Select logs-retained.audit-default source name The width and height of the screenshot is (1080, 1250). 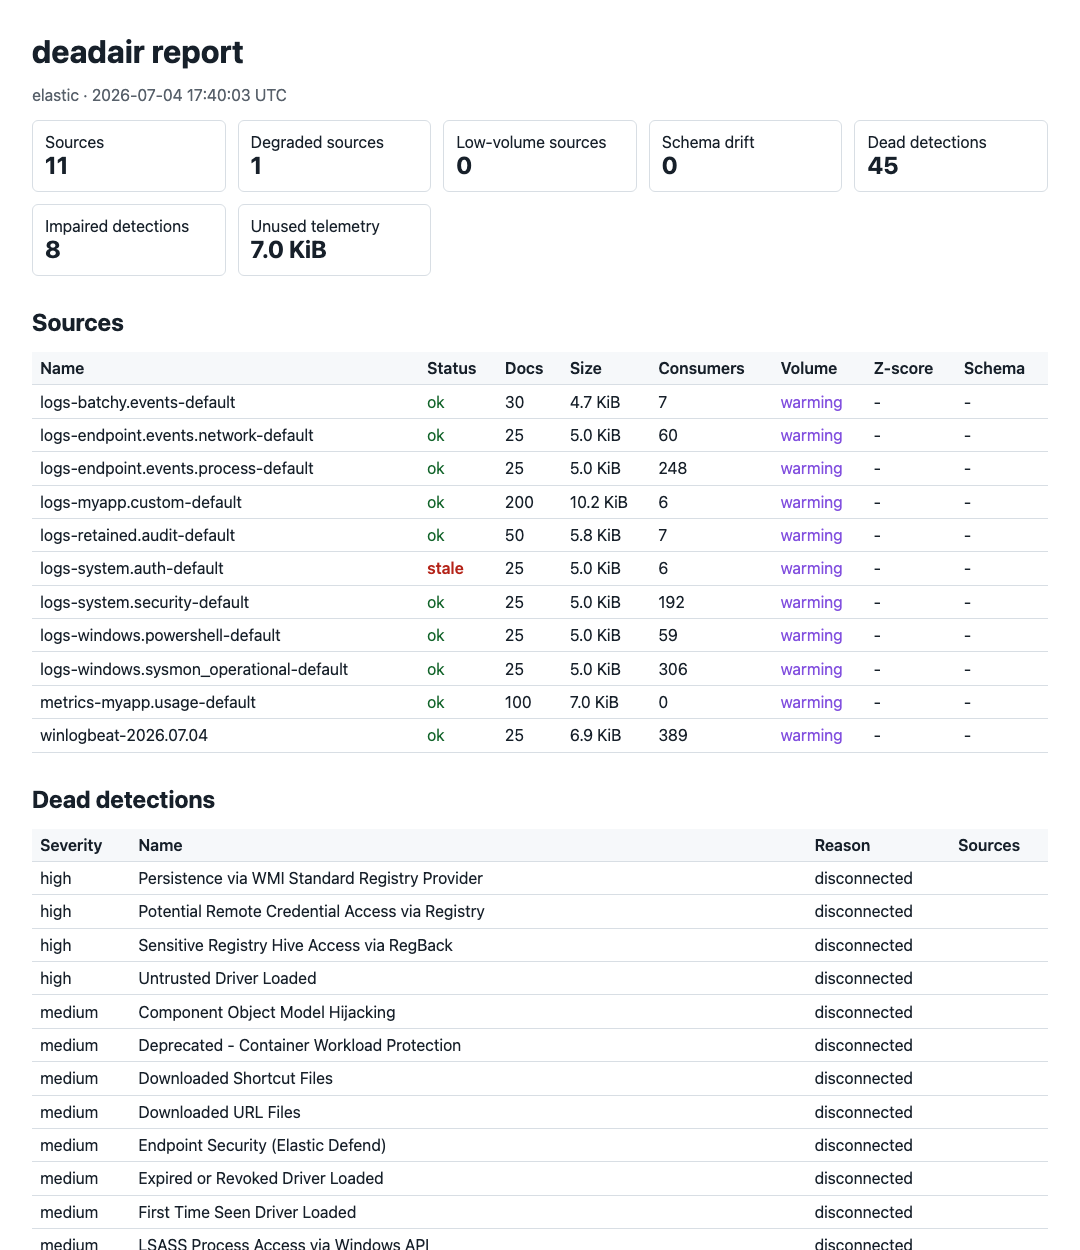point(138,535)
